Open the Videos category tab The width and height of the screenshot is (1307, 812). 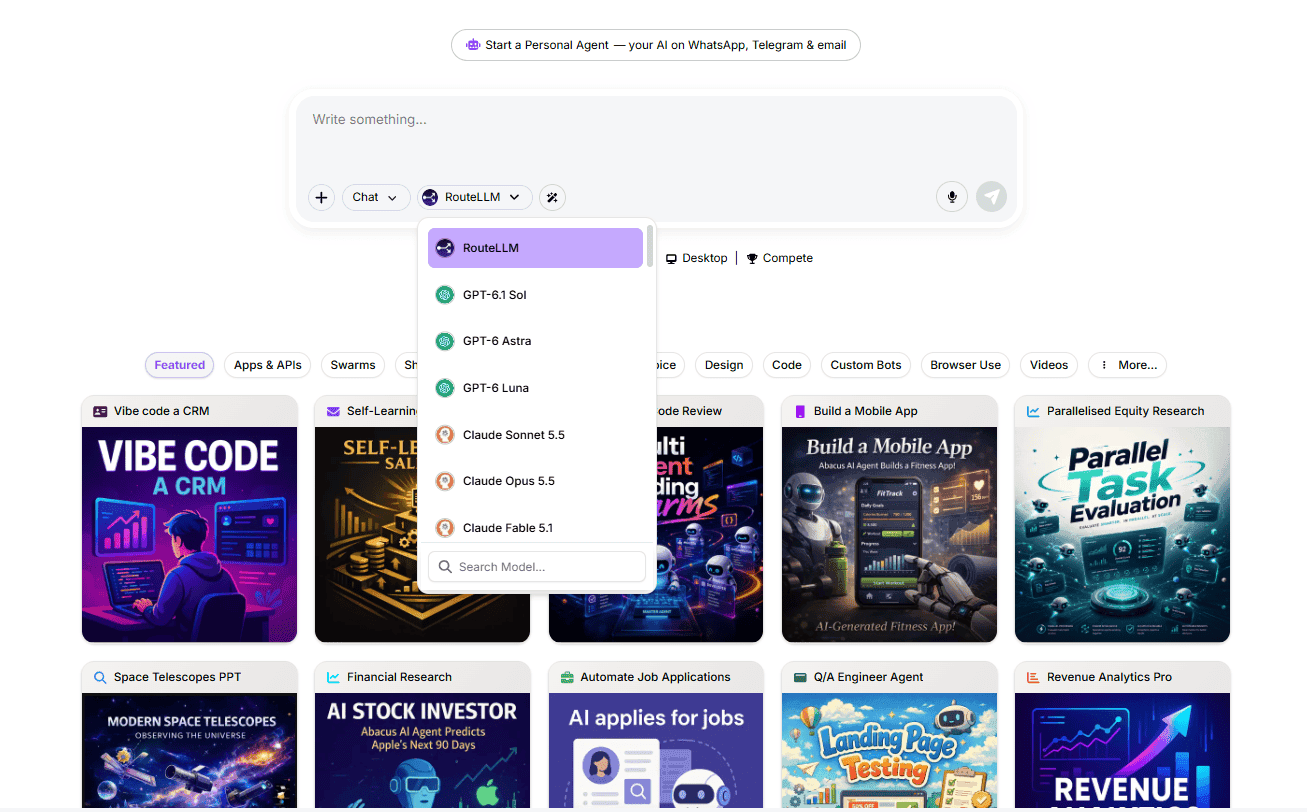coord(1049,365)
